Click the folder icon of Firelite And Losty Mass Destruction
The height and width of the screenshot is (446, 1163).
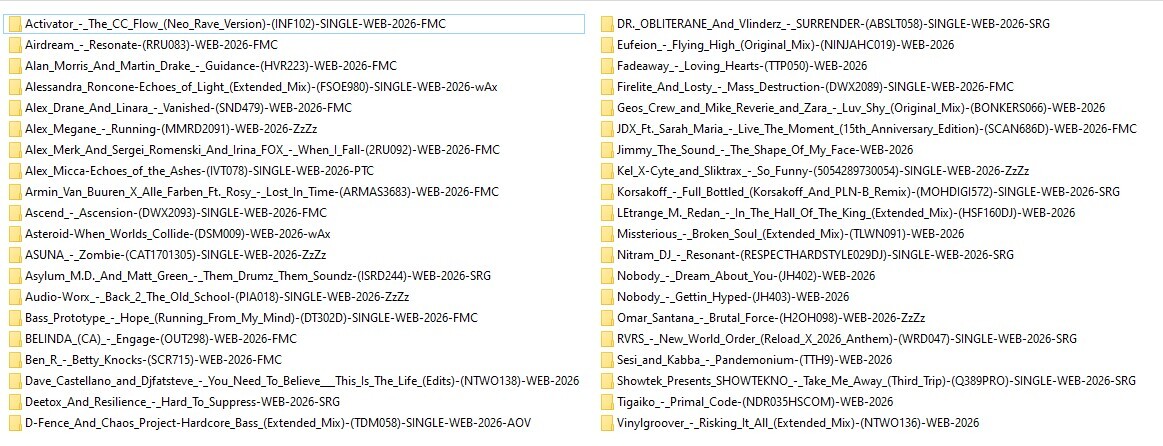click(x=607, y=87)
